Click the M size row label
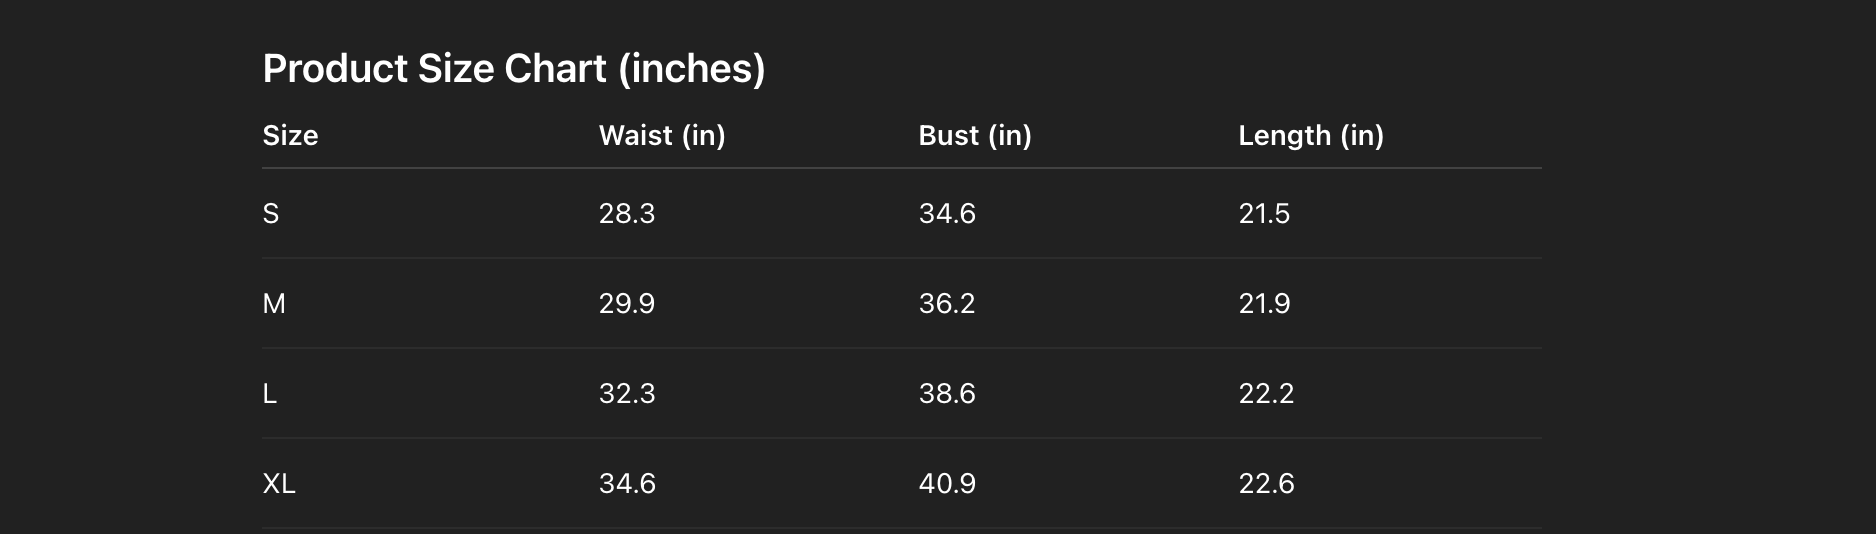Image resolution: width=1876 pixels, height=534 pixels. coord(274,304)
